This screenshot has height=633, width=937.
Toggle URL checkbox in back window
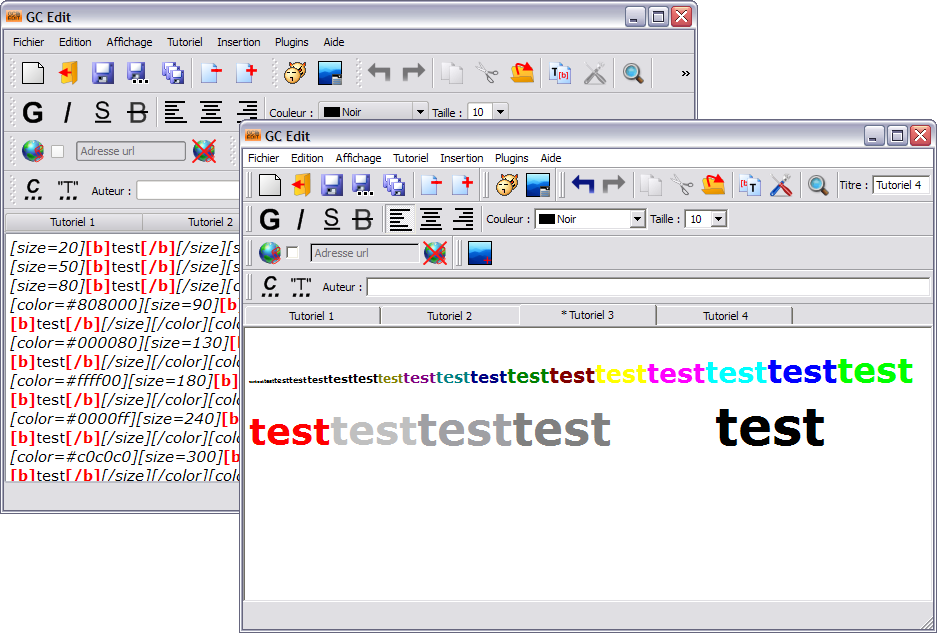57,151
